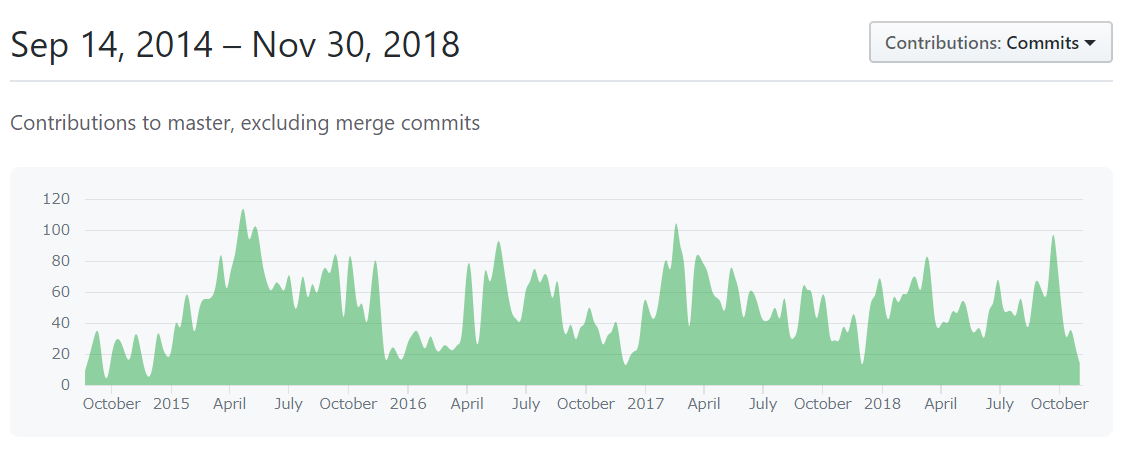Click the tallest peak near April 2015

coord(242,211)
